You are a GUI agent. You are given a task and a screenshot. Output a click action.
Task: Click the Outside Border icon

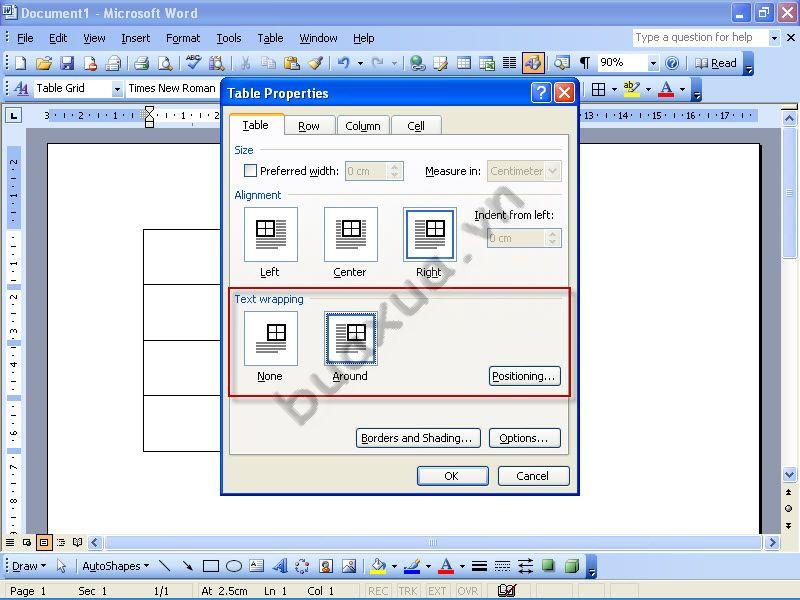click(598, 90)
